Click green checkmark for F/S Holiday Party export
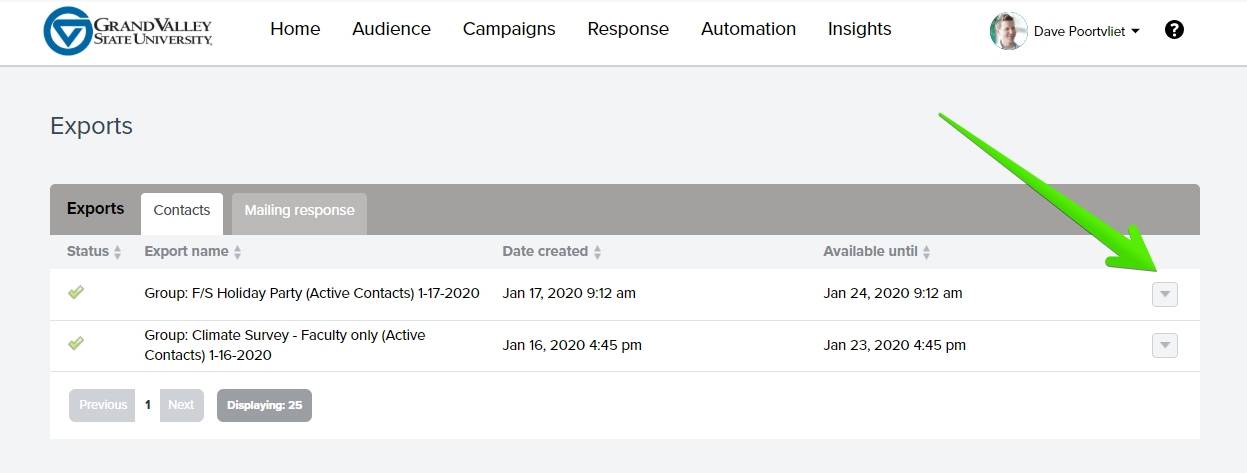The height and width of the screenshot is (473, 1247). coord(76,292)
